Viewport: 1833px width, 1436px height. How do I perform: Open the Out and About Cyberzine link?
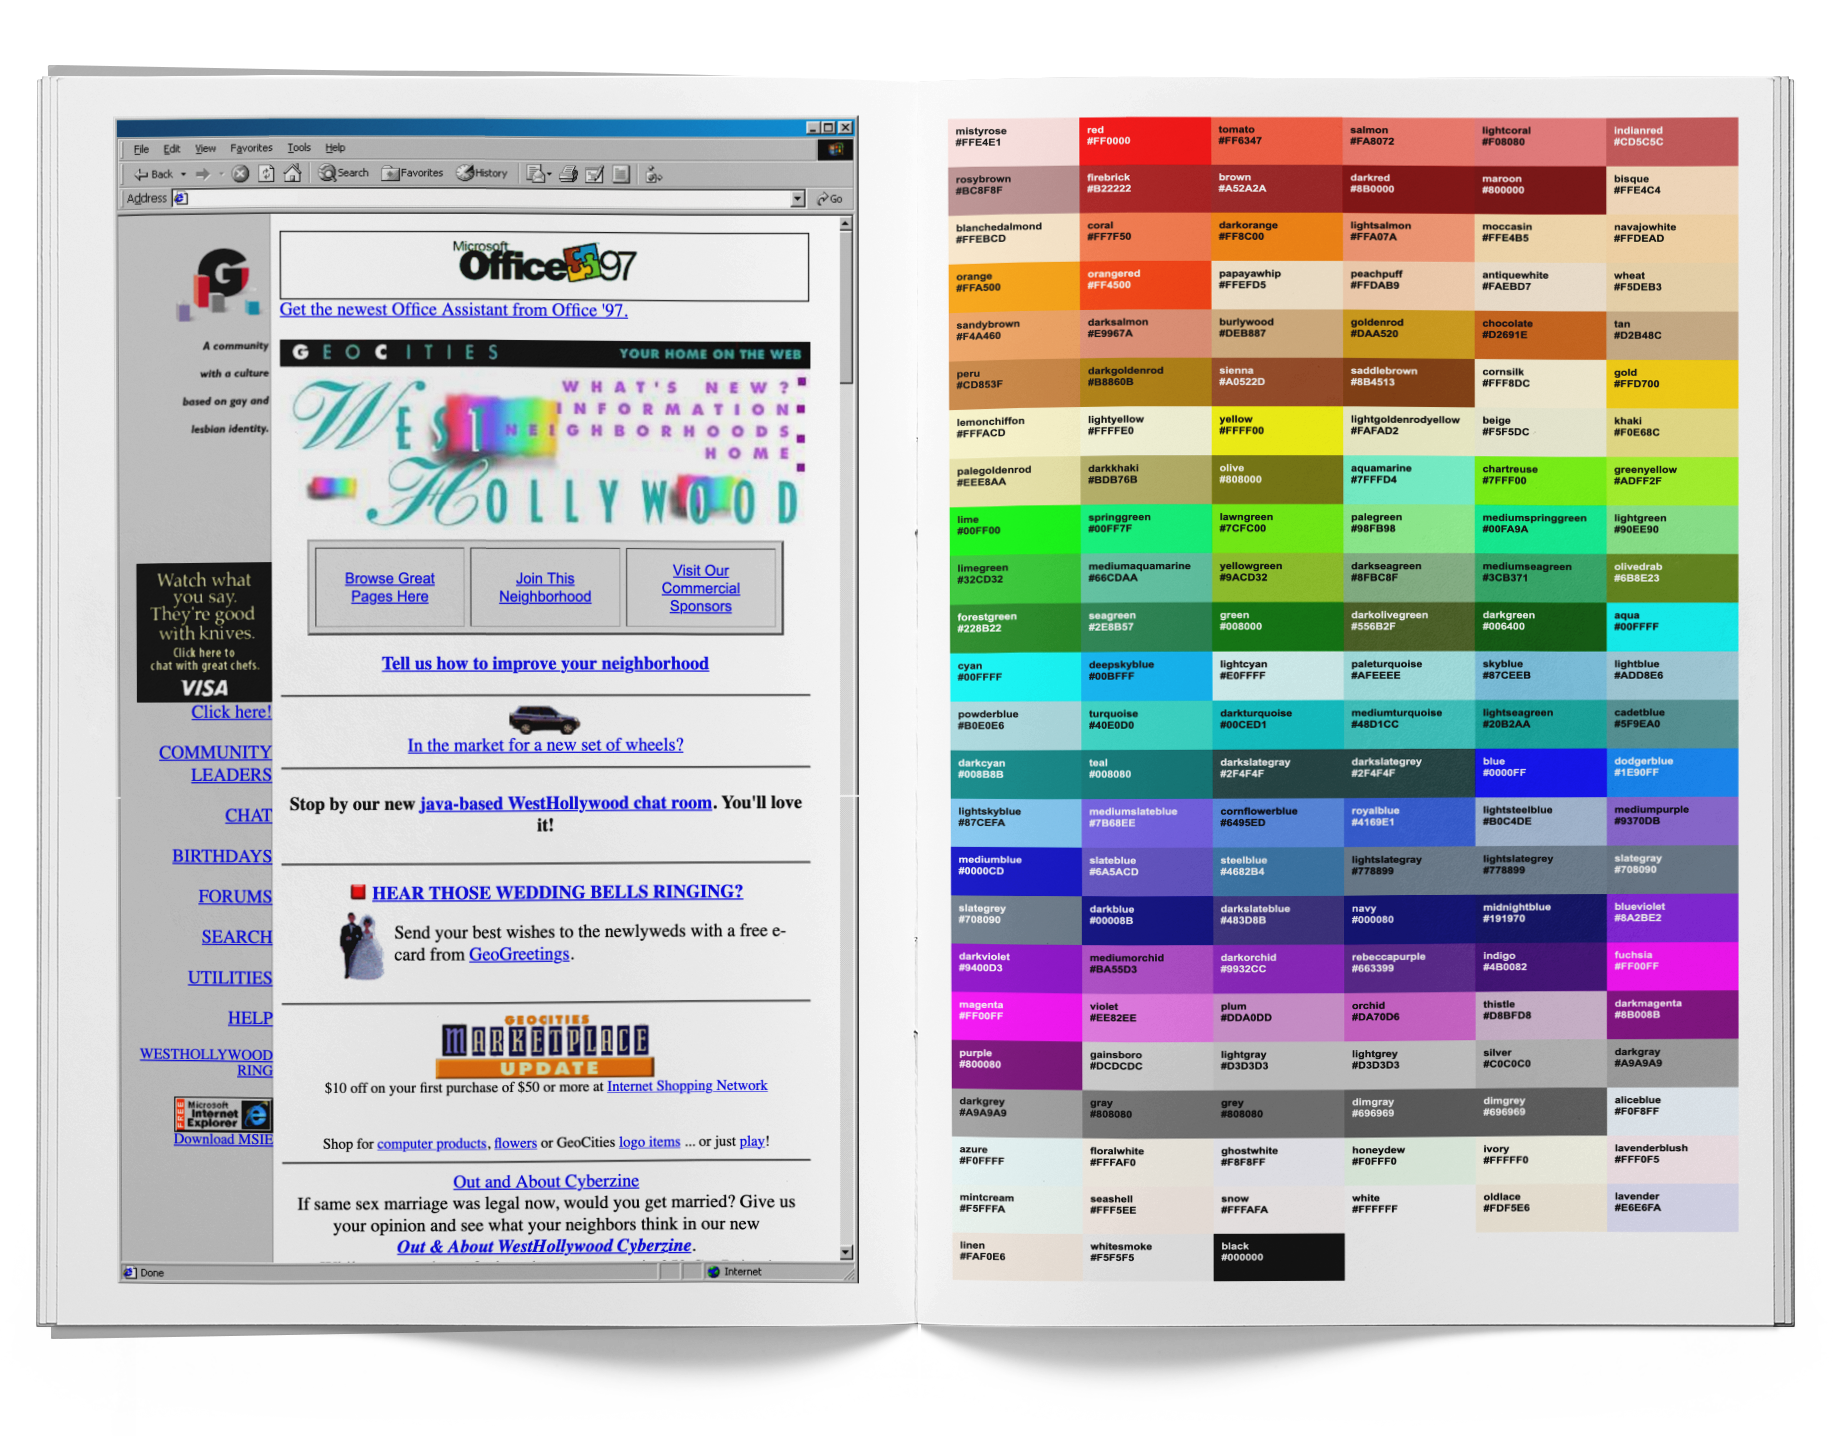[546, 1181]
